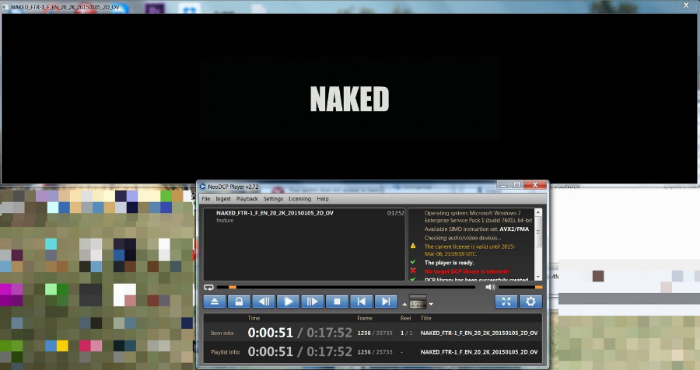Toggle the padlock lock button
The height and width of the screenshot is (370, 700).
[x=239, y=302]
